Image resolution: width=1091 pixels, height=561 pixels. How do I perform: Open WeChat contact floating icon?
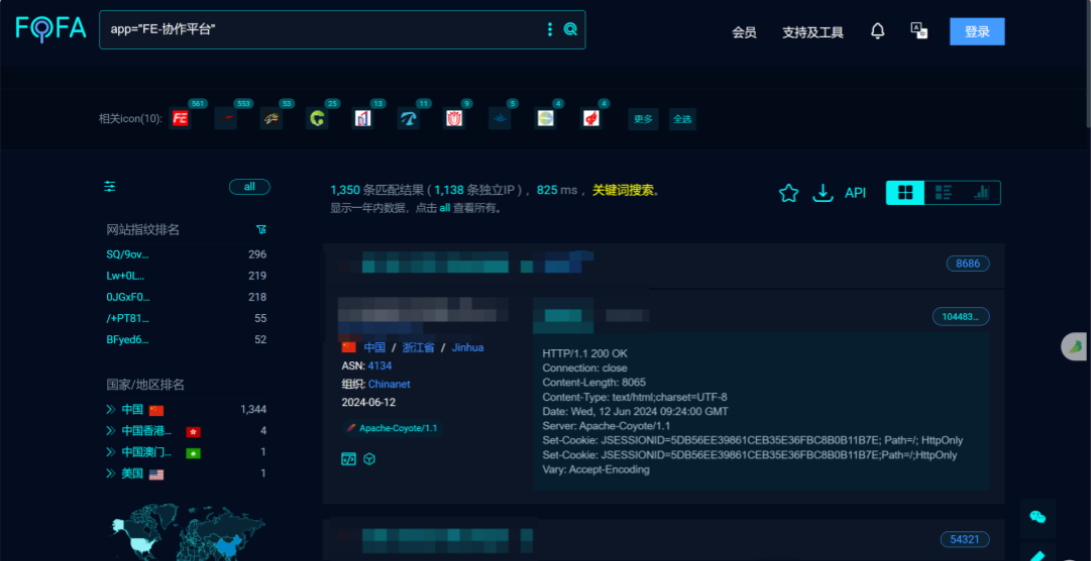pyautogui.click(x=1037, y=517)
